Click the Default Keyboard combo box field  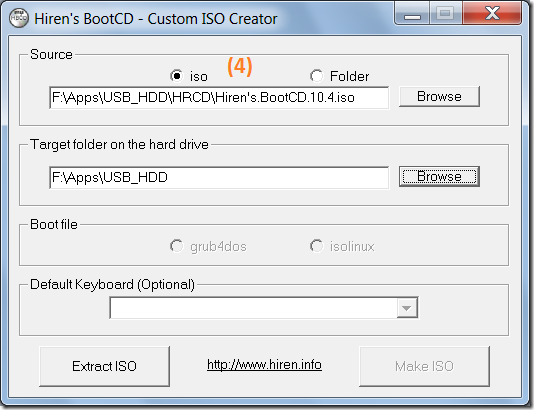(264, 308)
